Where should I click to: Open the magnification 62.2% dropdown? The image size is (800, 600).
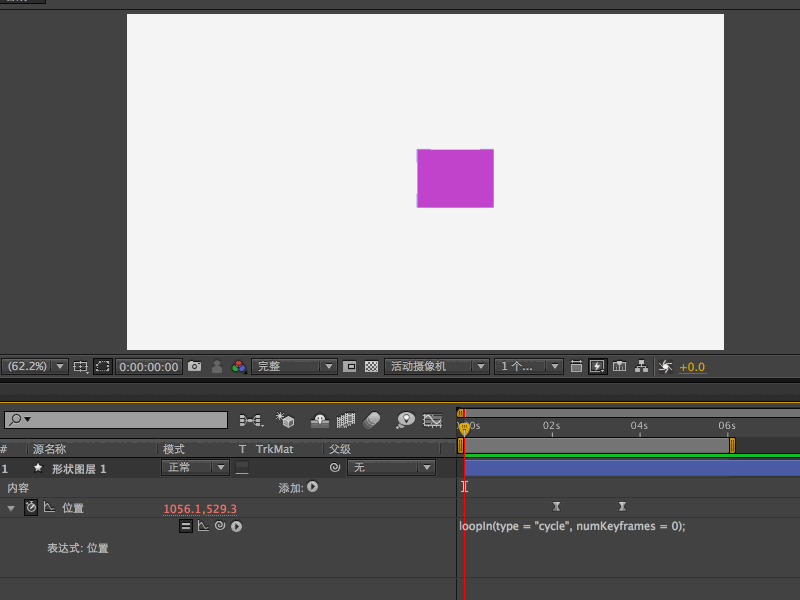[x=35, y=366]
